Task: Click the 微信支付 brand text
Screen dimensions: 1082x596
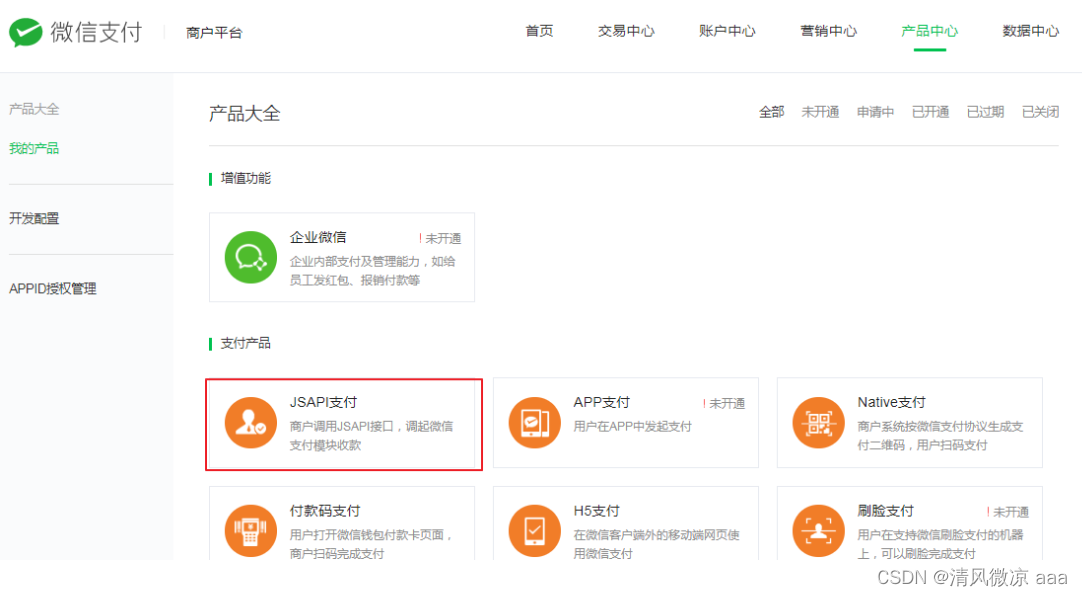Action: (96, 32)
